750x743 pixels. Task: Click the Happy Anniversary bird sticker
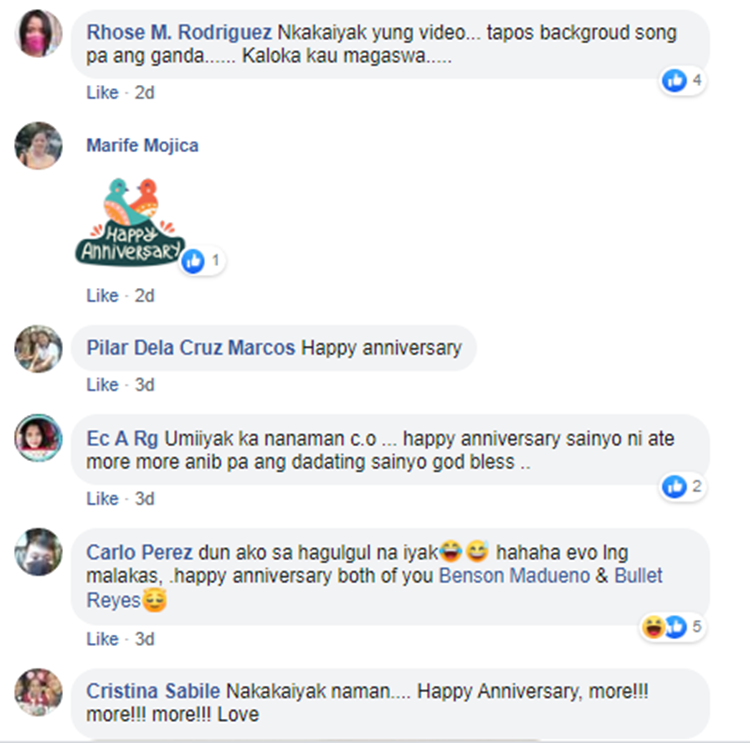(130, 222)
